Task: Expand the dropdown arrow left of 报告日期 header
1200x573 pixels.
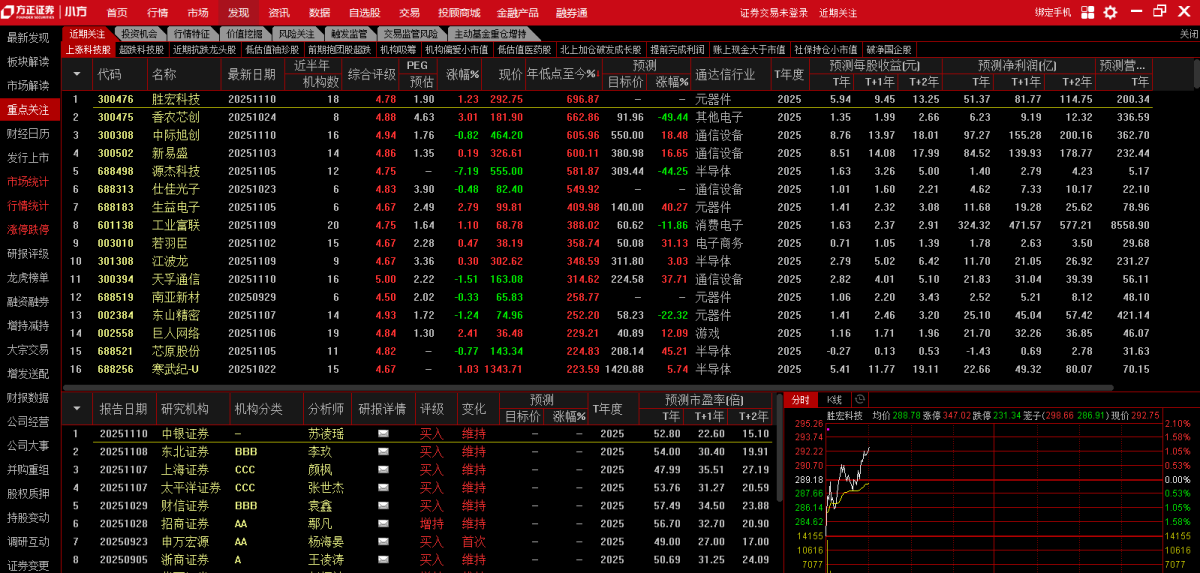Action: tap(76, 409)
